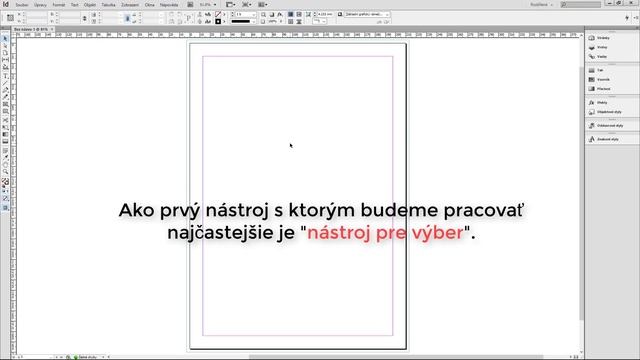Click the vertical scrollbar of the canvas

point(581,192)
